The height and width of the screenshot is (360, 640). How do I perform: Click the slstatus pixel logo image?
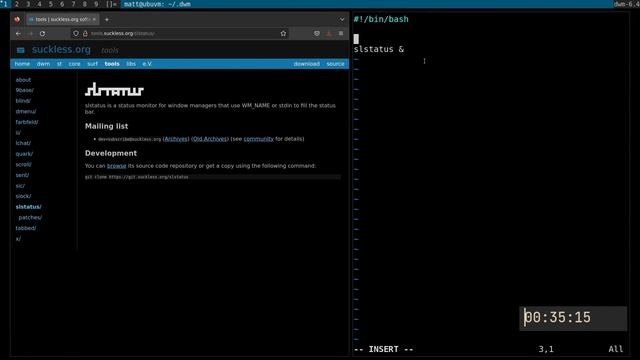coord(114,89)
